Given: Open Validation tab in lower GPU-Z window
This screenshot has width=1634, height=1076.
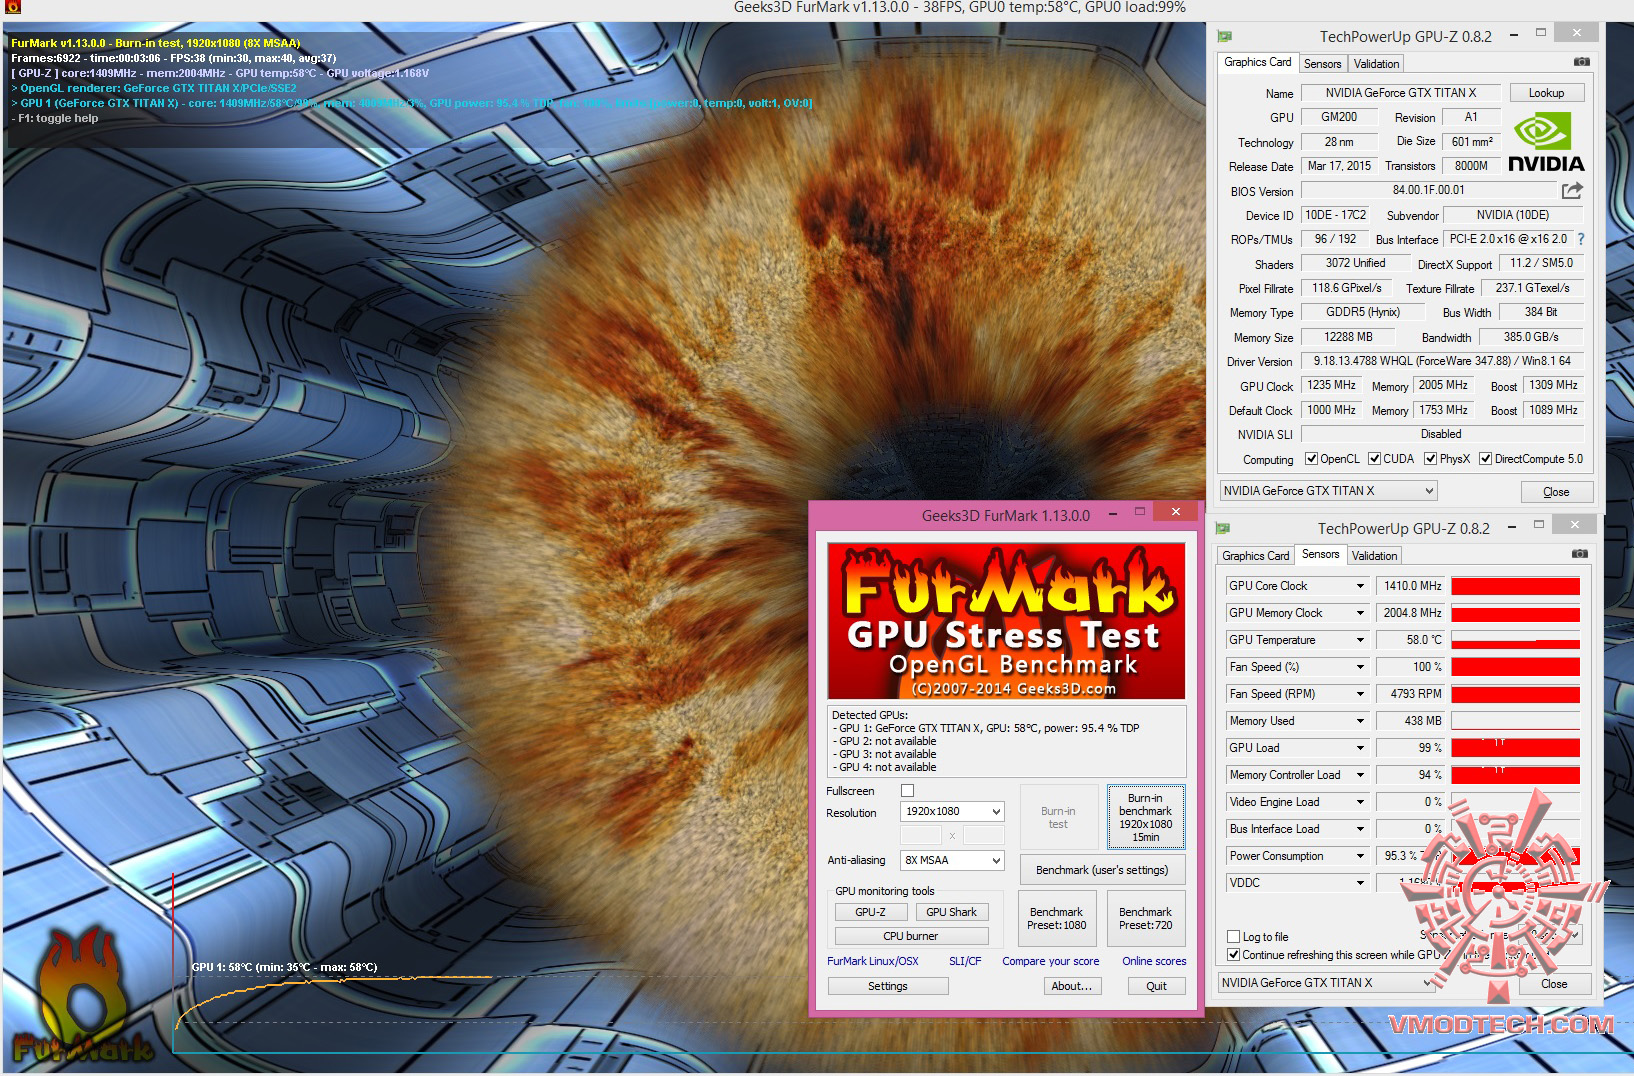Looking at the screenshot, I should [x=1374, y=556].
